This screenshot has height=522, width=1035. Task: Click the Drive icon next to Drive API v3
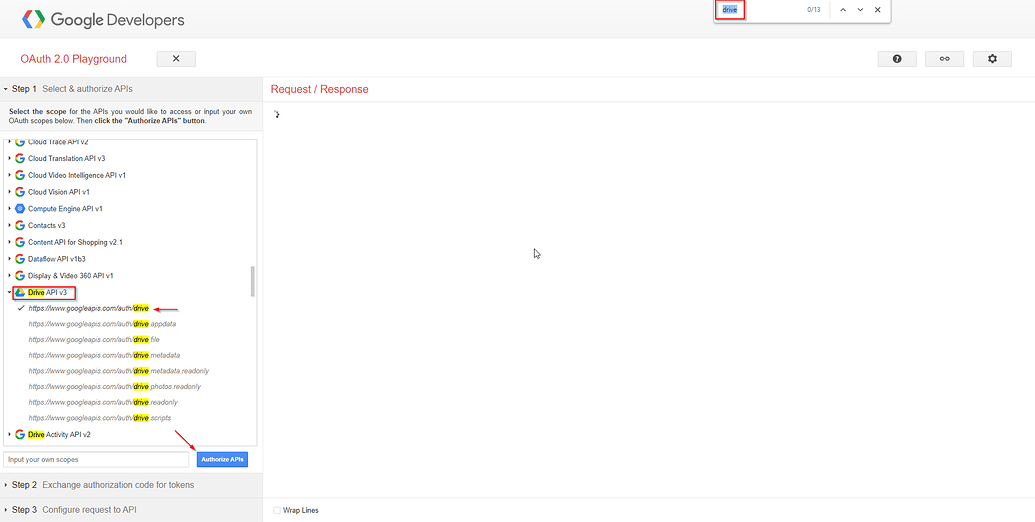coord(20,292)
